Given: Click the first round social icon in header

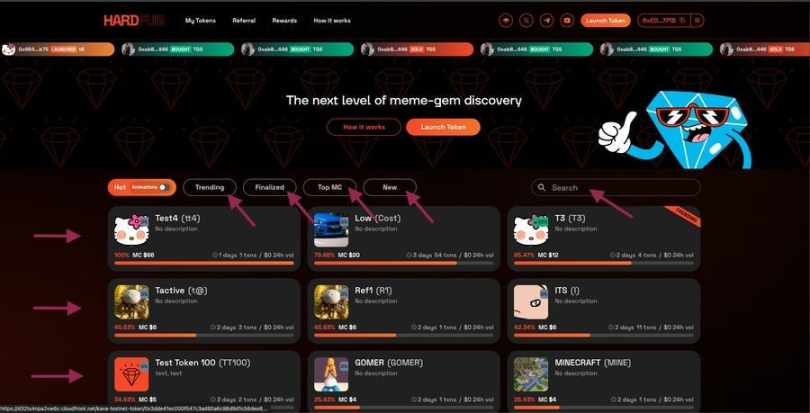Looking at the screenshot, I should (x=506, y=21).
